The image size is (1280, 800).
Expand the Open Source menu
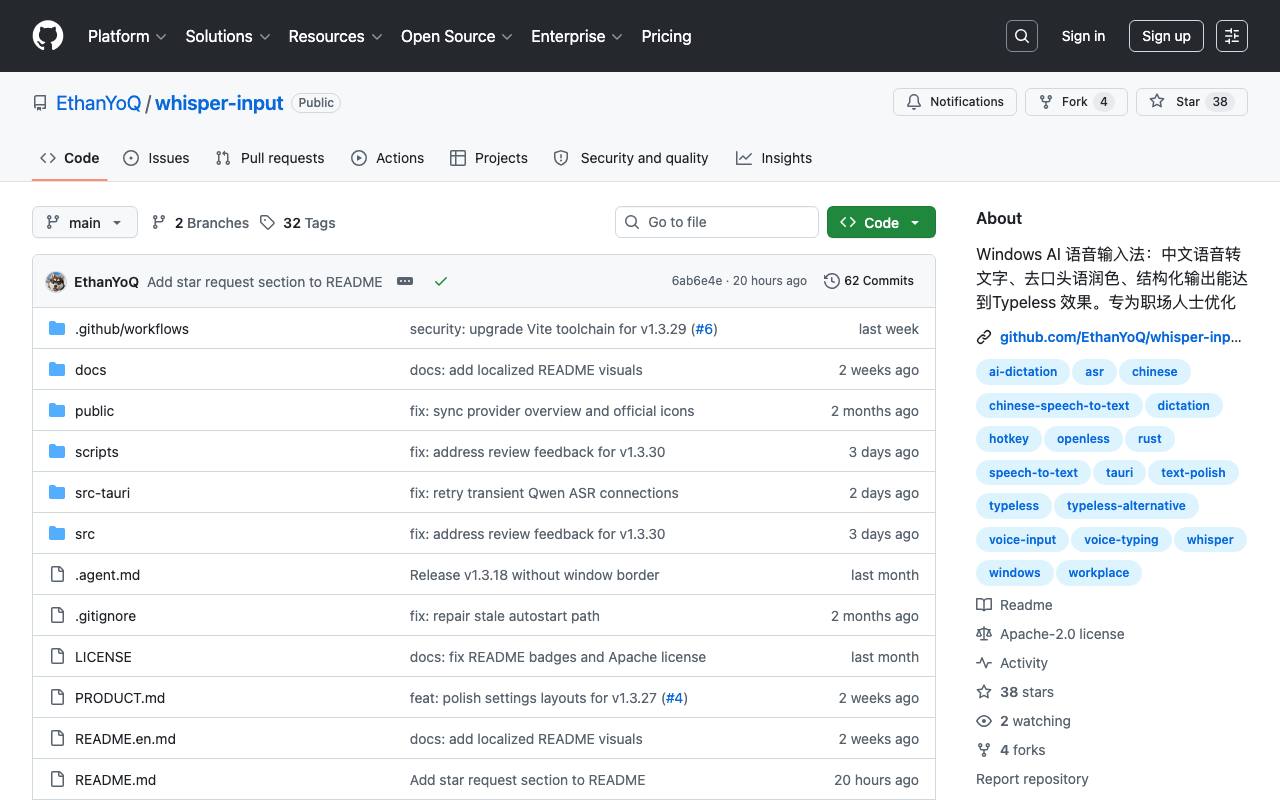(x=457, y=36)
